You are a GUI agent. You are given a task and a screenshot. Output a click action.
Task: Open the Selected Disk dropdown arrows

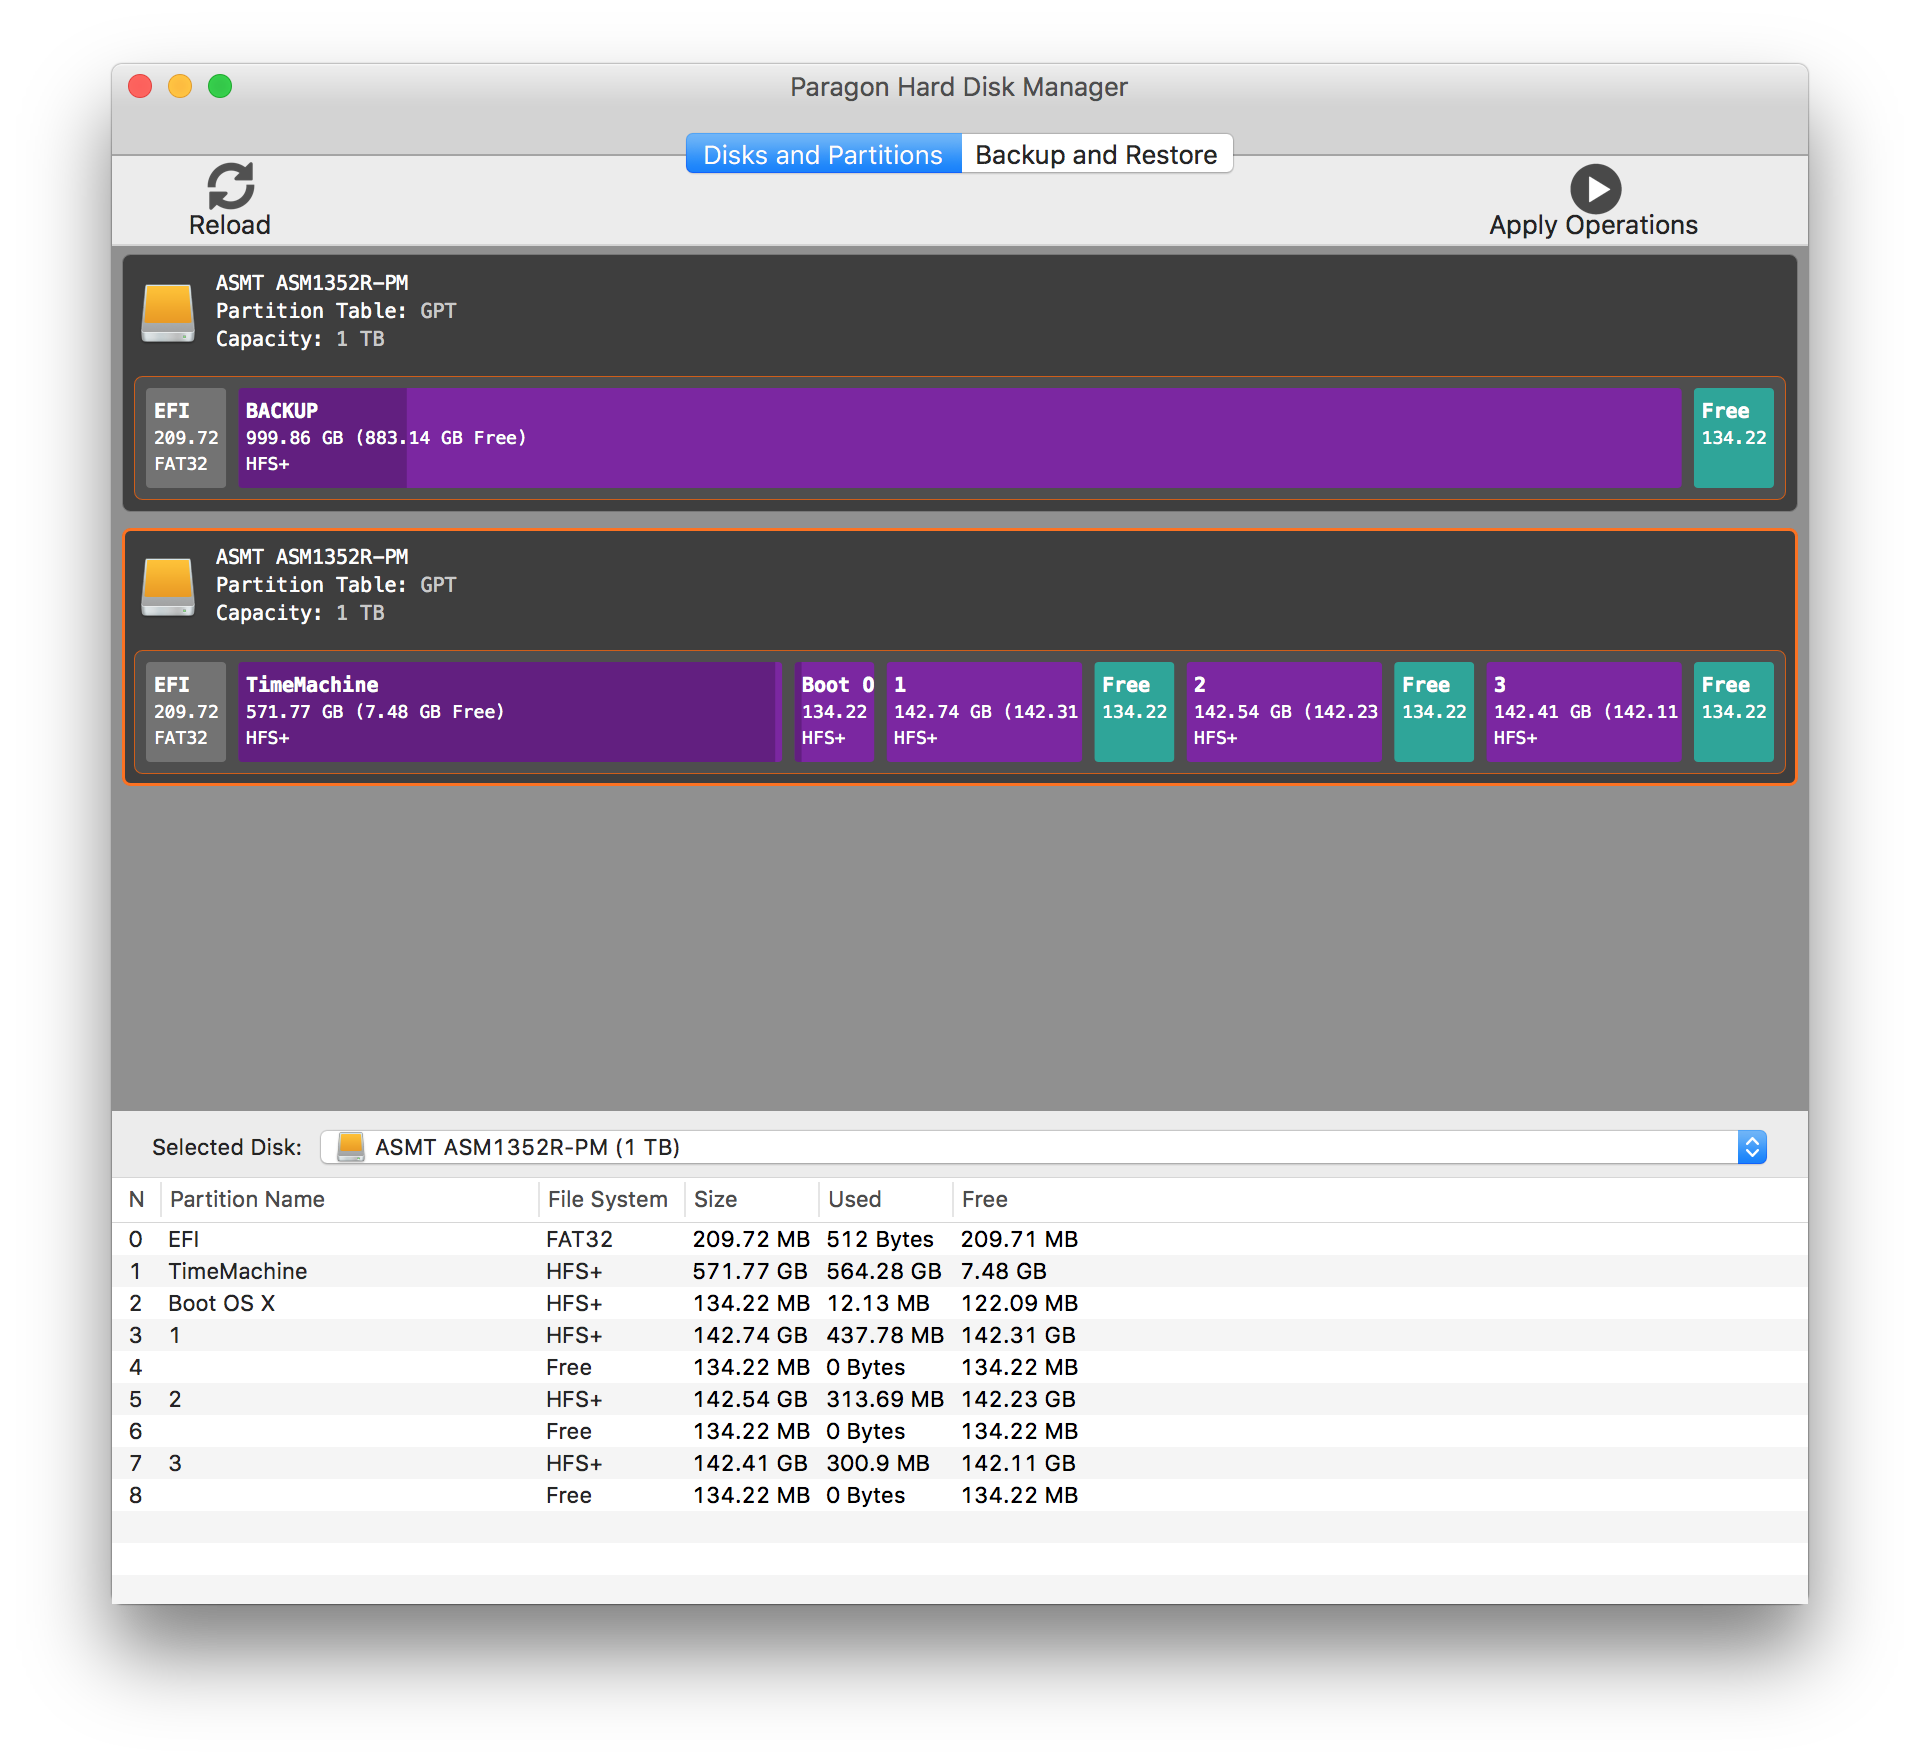tap(1752, 1147)
